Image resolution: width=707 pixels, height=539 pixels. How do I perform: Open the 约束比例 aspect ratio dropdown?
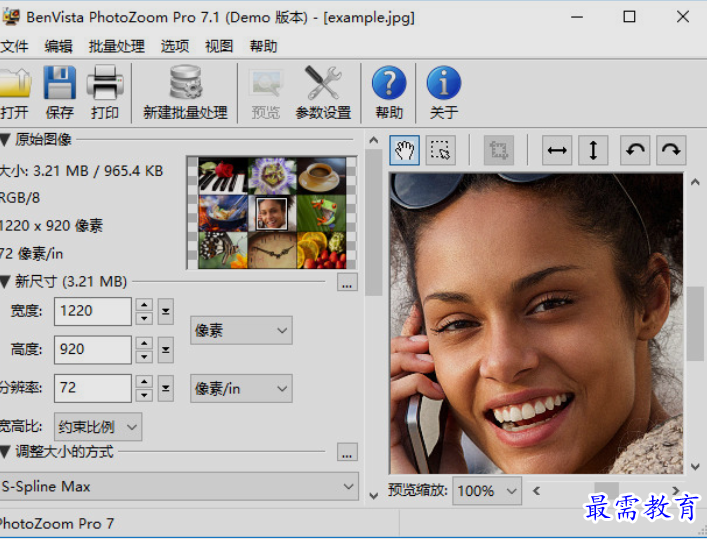click(98, 427)
